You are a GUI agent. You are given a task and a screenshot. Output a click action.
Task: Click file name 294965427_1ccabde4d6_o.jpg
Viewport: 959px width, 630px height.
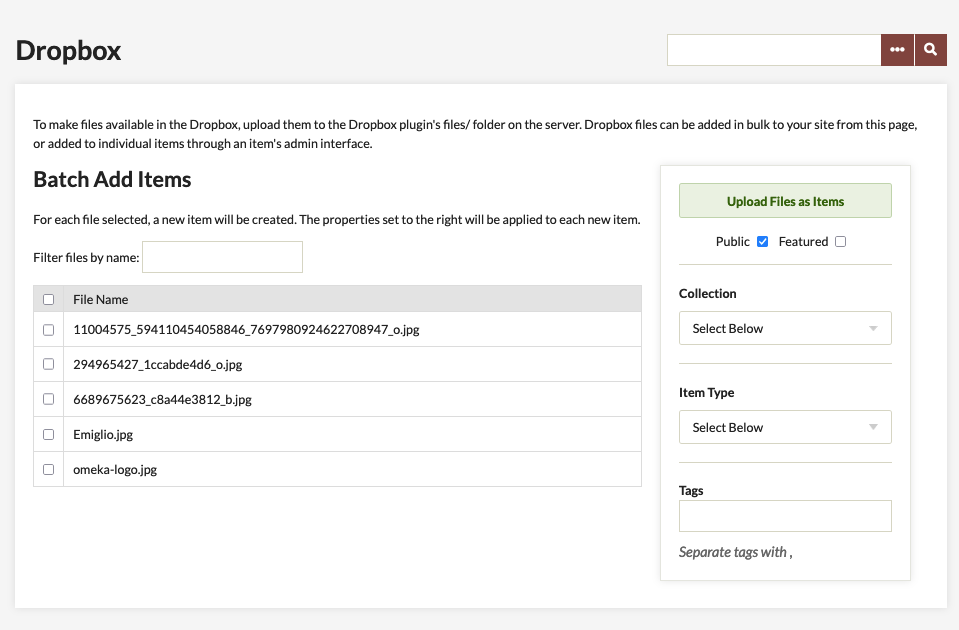point(158,365)
